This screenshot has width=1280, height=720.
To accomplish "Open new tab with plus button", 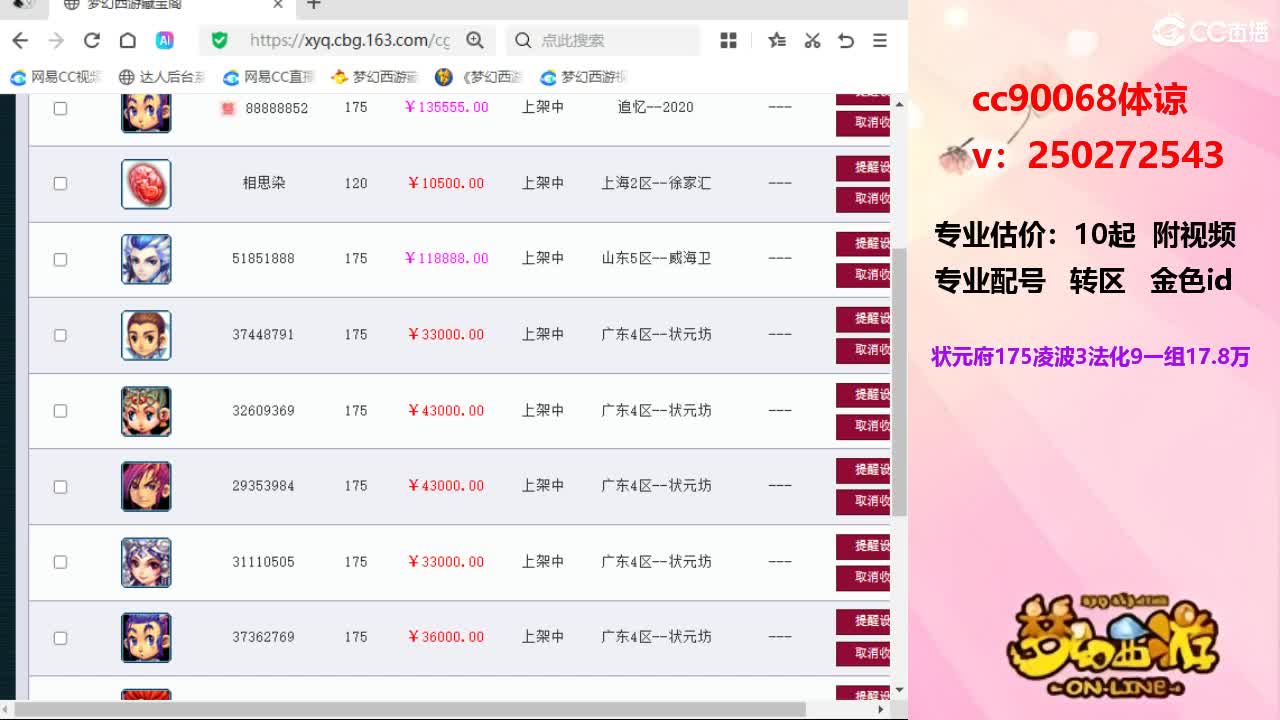I will (x=314, y=5).
